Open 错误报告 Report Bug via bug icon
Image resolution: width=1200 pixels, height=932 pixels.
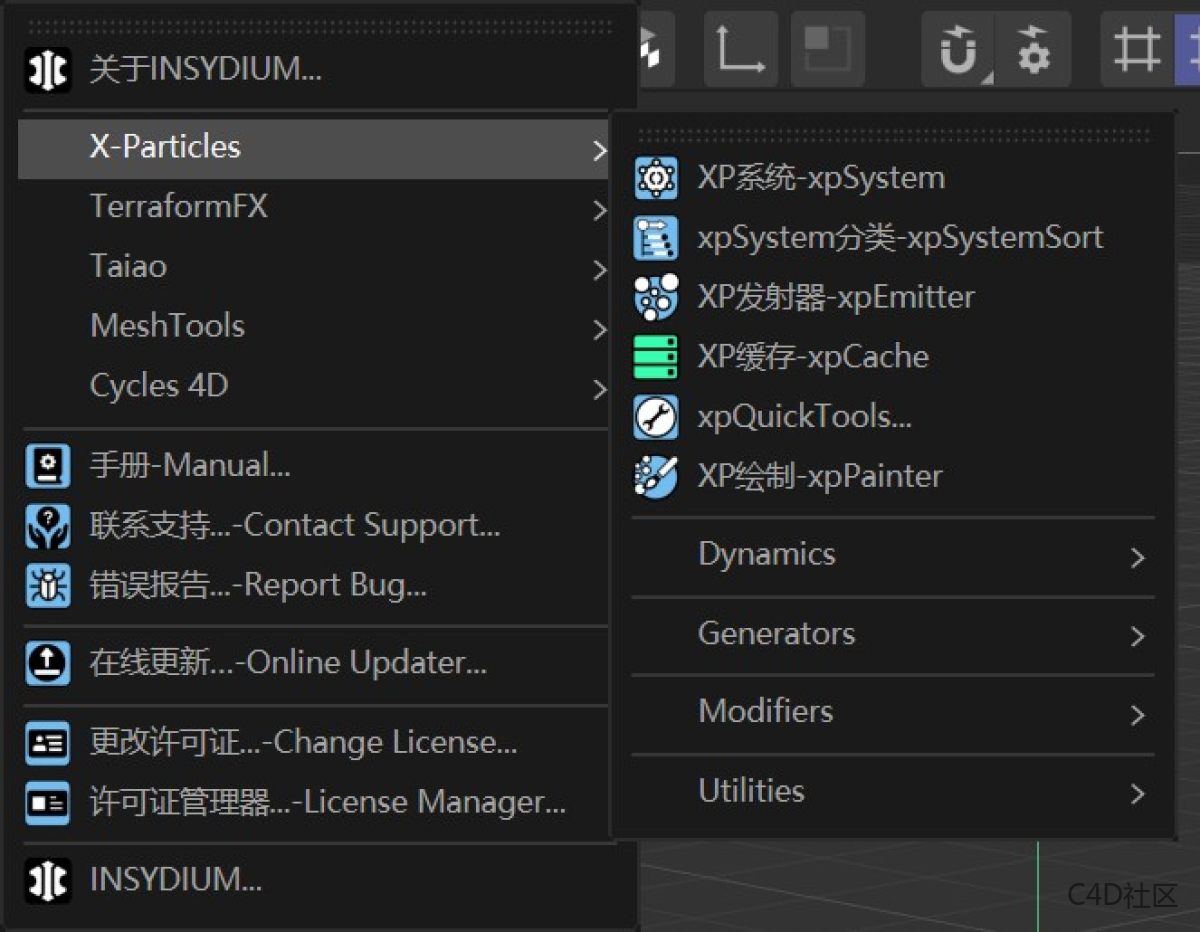(x=46, y=586)
